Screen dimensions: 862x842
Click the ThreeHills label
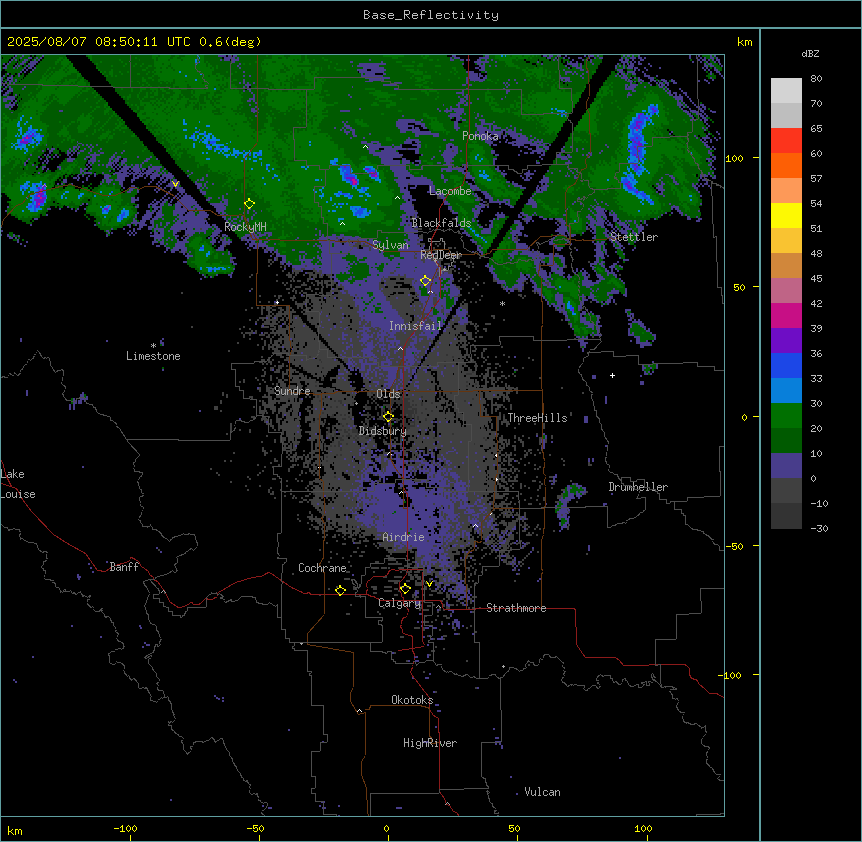[x=537, y=418]
